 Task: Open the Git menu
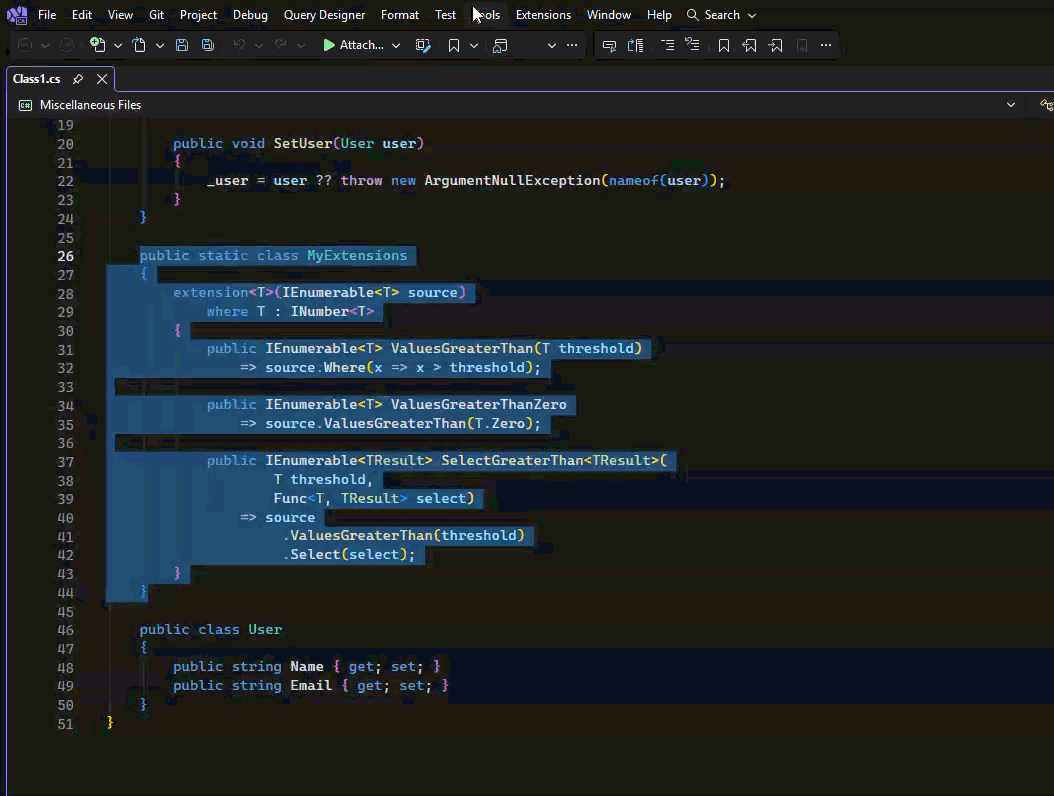click(x=157, y=15)
